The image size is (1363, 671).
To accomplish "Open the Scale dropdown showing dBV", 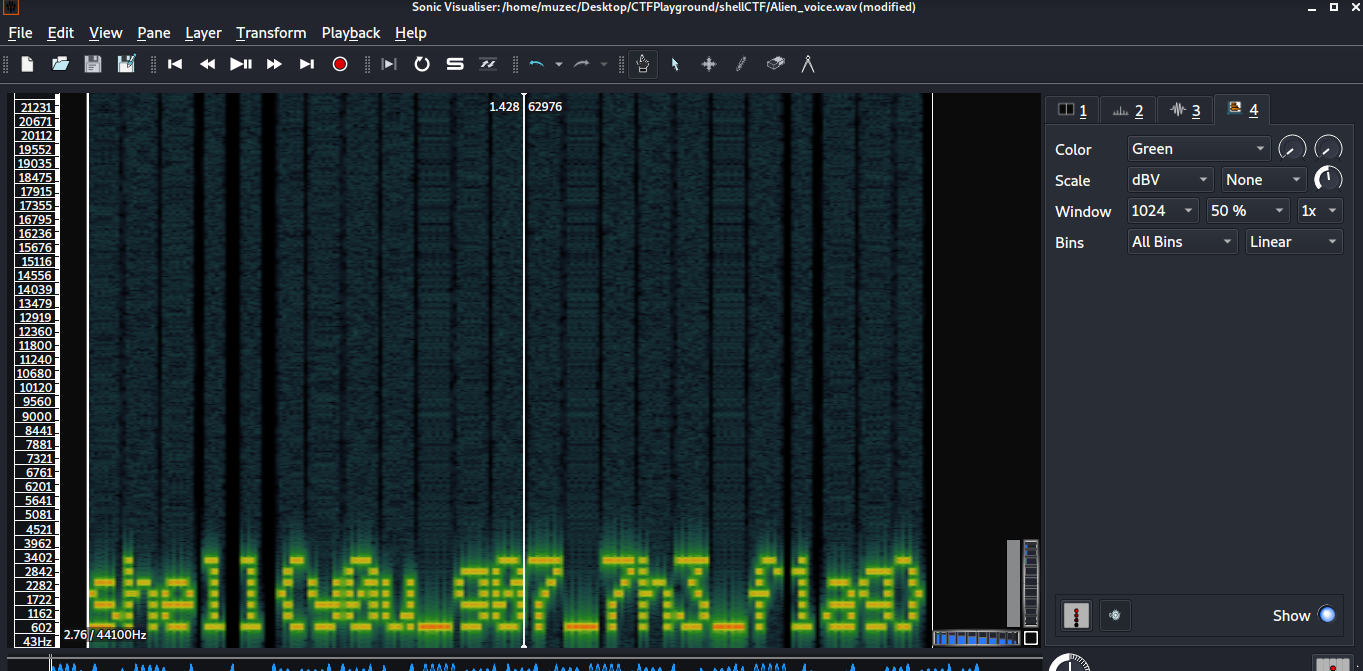I will point(1169,180).
